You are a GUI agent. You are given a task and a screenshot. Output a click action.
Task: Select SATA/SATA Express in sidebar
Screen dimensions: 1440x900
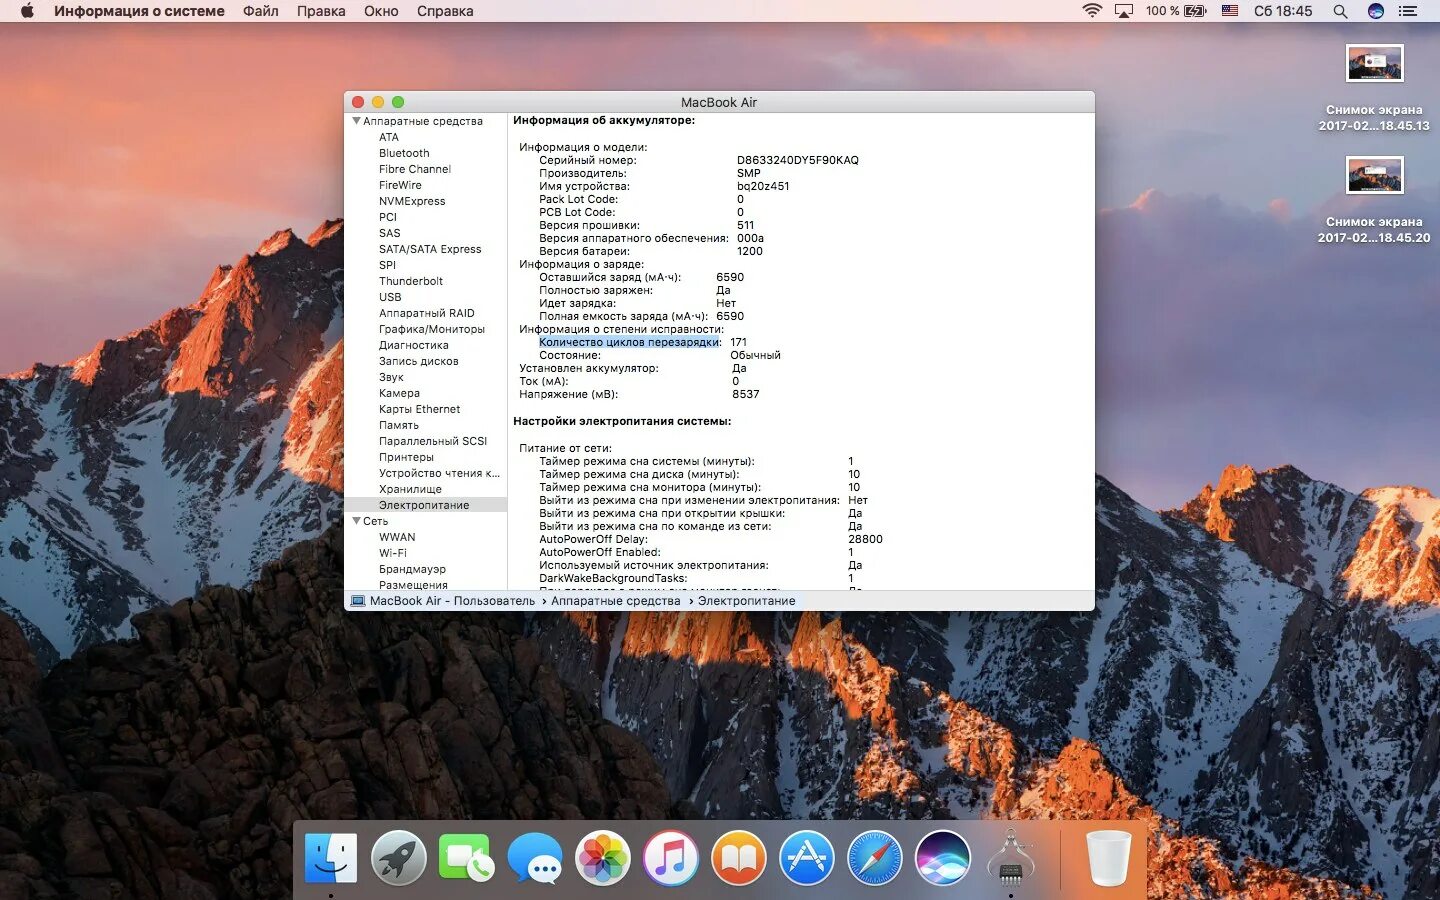(430, 249)
